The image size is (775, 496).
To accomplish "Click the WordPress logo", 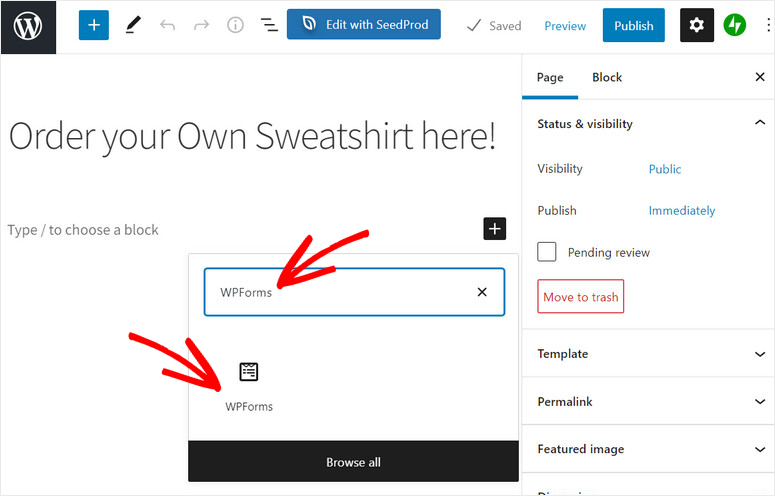I will (x=28, y=27).
